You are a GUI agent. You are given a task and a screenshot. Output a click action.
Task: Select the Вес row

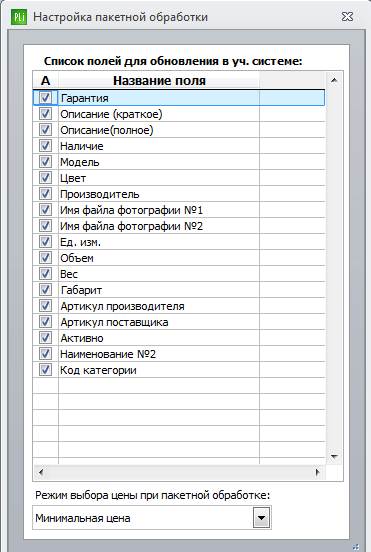click(179, 274)
